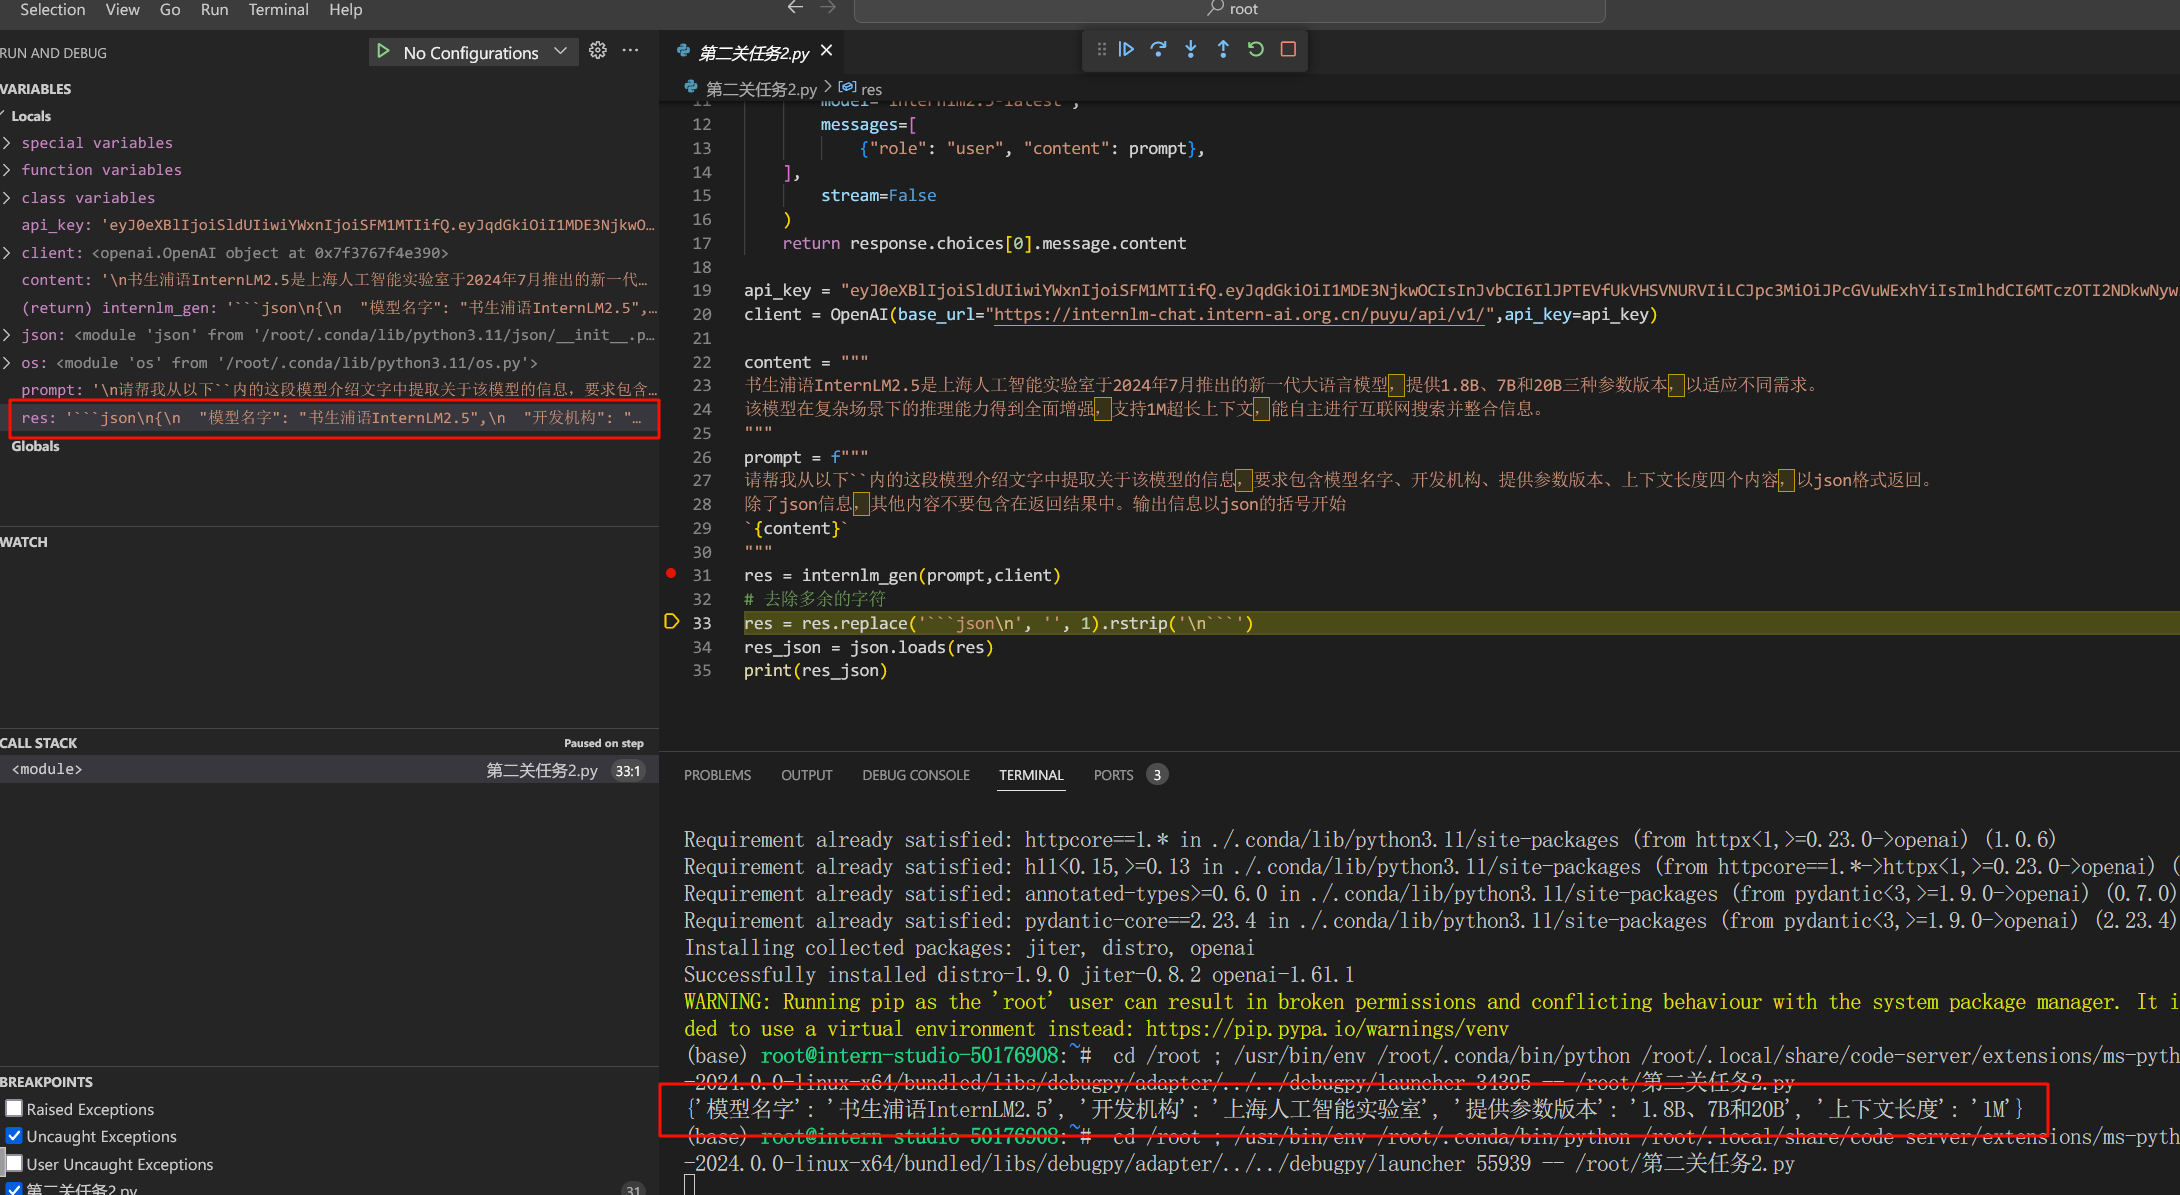This screenshot has width=2180, height=1195.
Task: Open Run and Debug more actions ellipsis
Action: click(630, 51)
